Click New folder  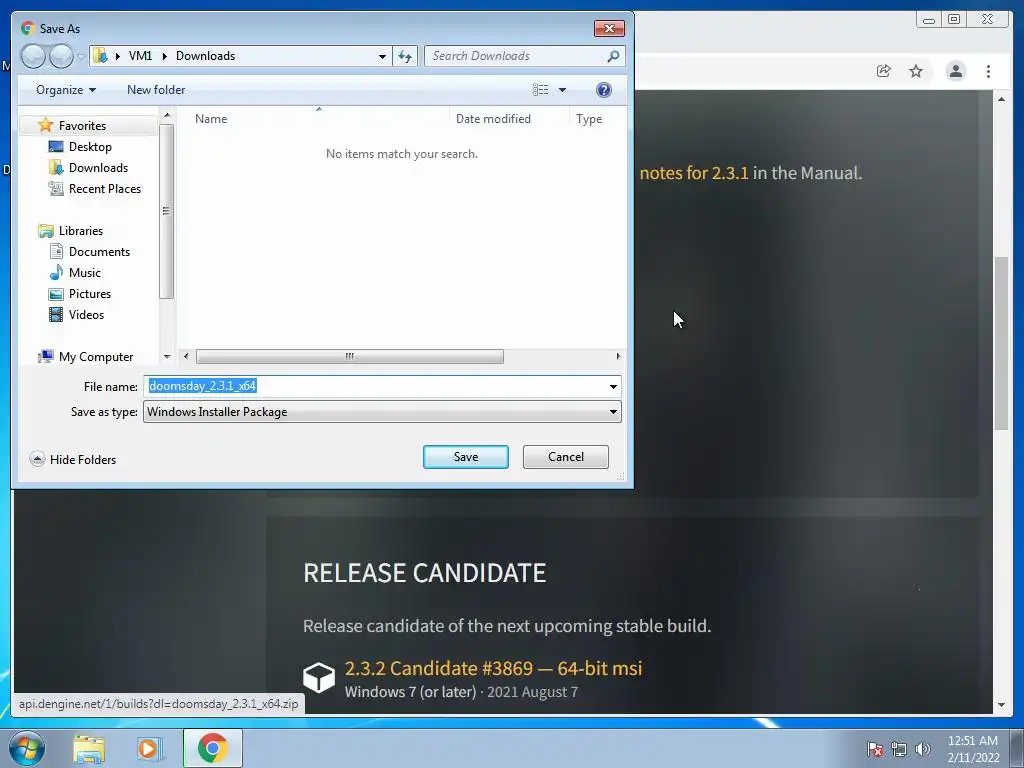click(x=156, y=89)
